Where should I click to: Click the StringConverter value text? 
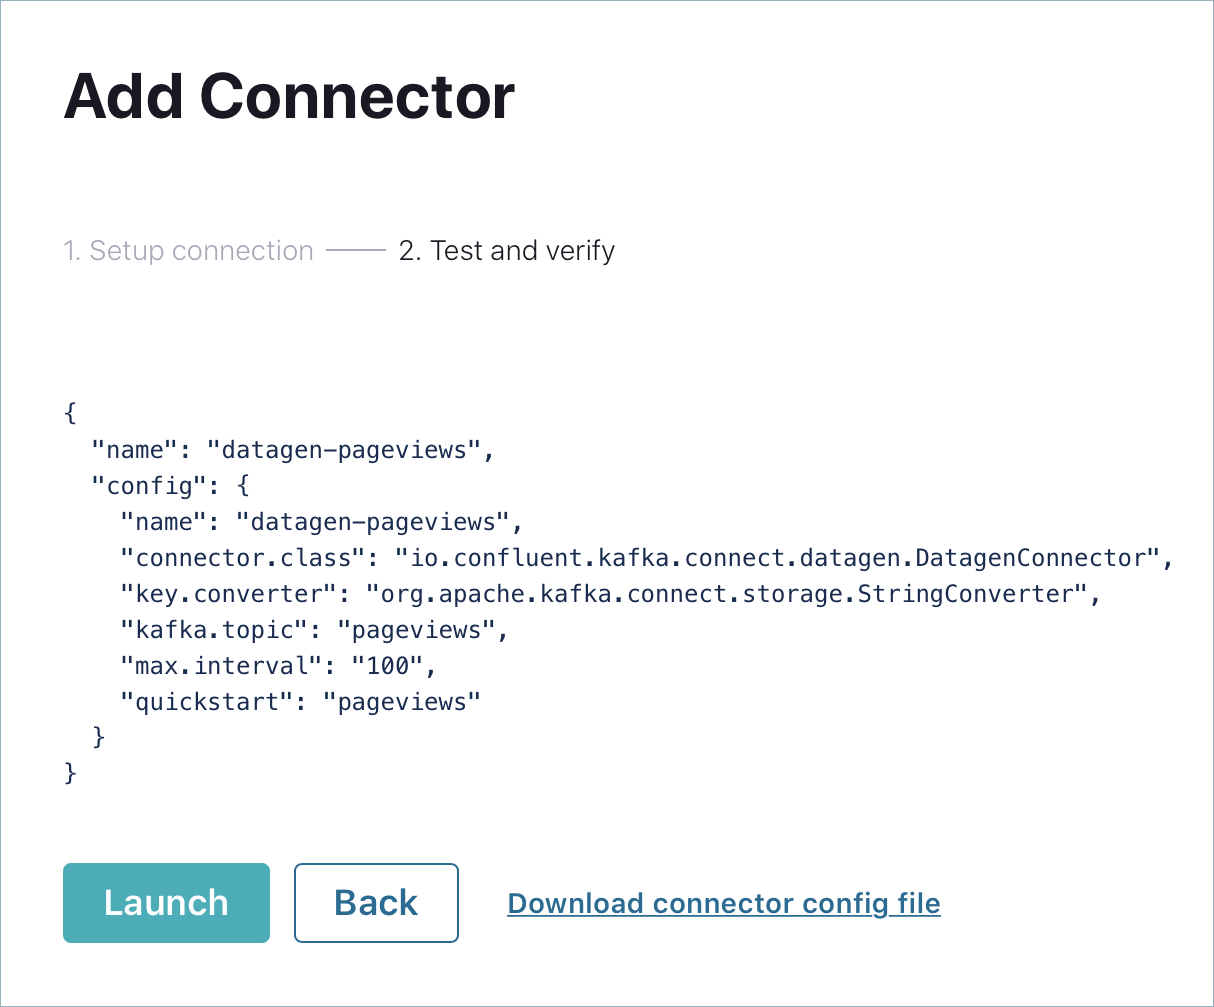[727, 594]
